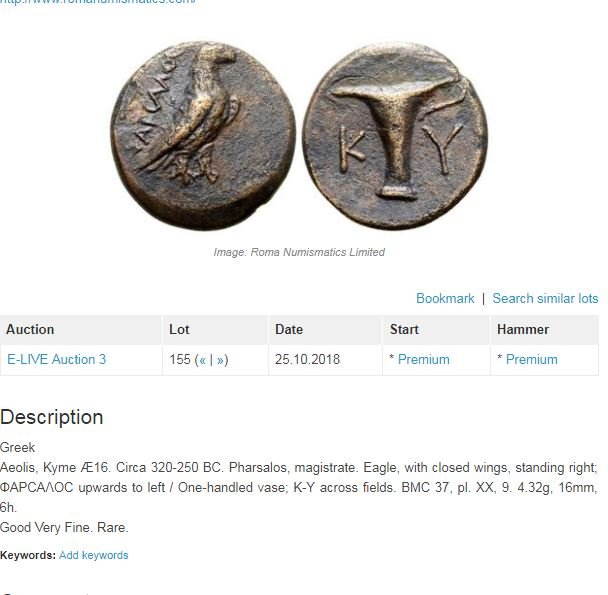Click Add keywords link

(x=93, y=555)
